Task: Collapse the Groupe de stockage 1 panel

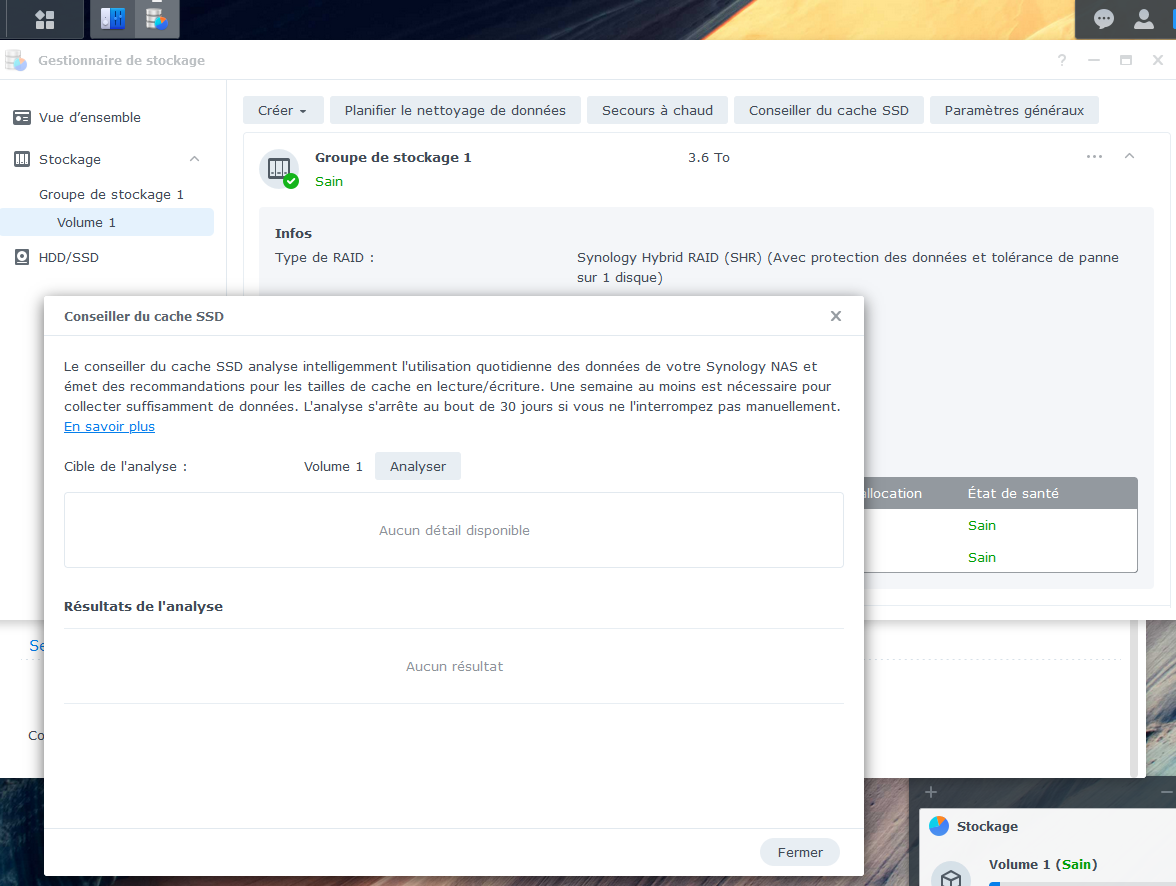Action: point(1129,157)
